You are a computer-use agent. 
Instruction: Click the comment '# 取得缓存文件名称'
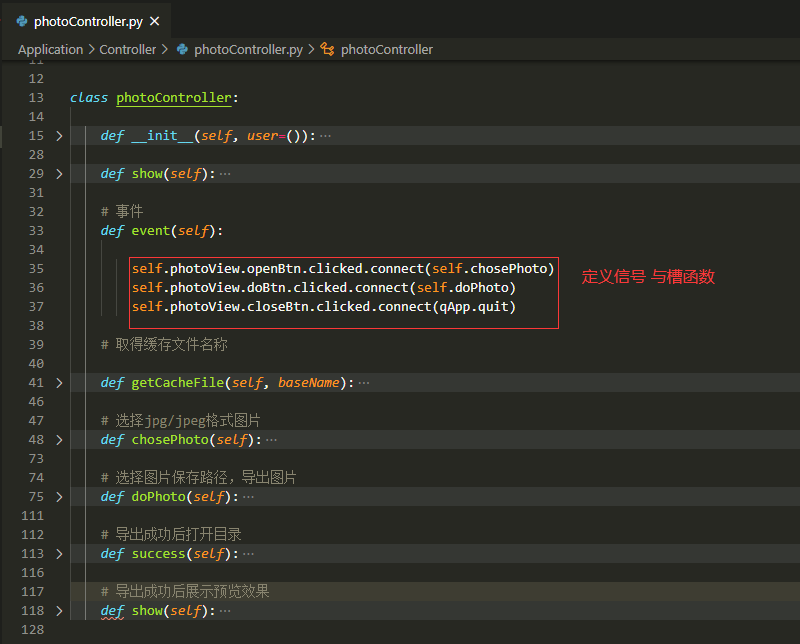(x=164, y=344)
